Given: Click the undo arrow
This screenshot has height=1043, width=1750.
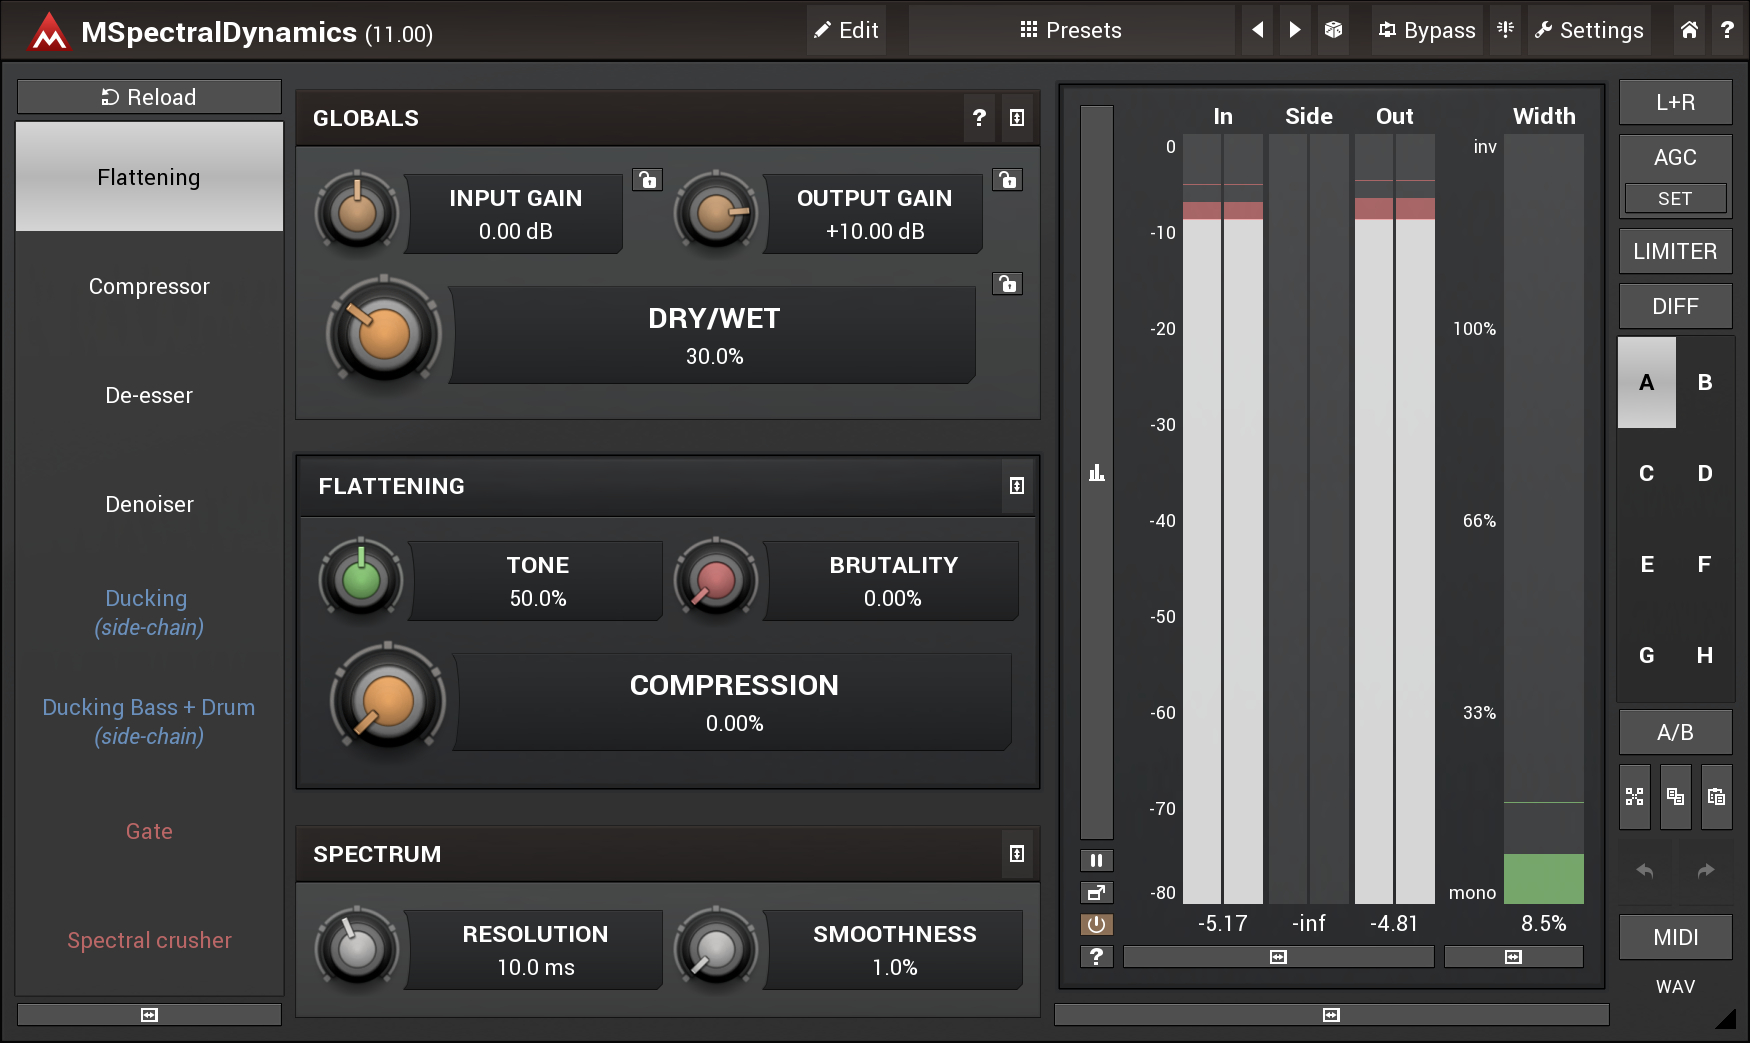Looking at the screenshot, I should pos(1645,870).
